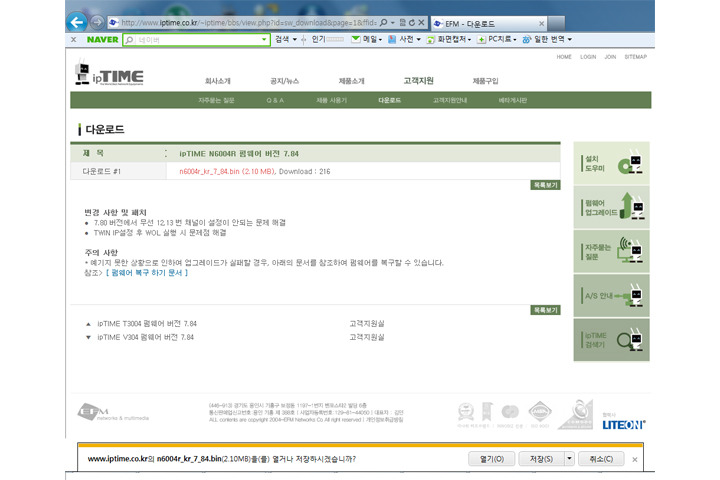Click the browser forward arrow button
720x480 pixels.
tap(97, 22)
